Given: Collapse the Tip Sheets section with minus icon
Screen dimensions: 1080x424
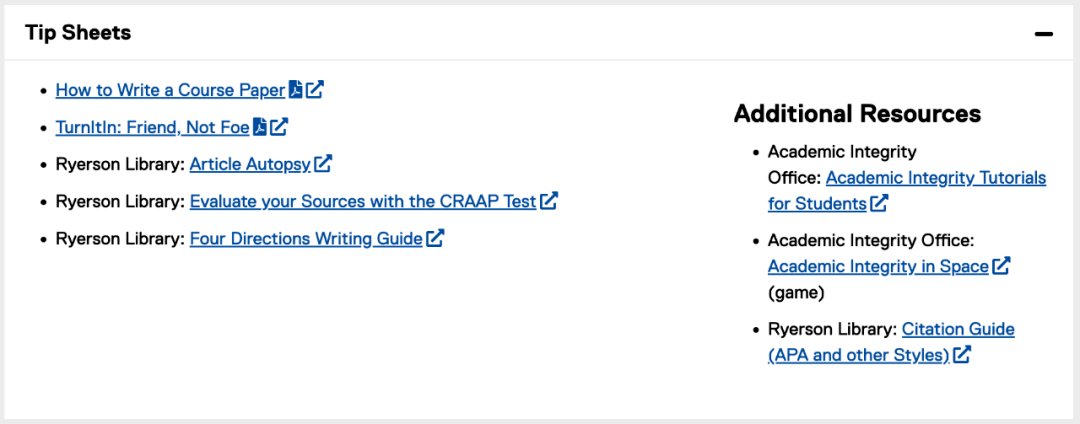Looking at the screenshot, I should [1043, 34].
